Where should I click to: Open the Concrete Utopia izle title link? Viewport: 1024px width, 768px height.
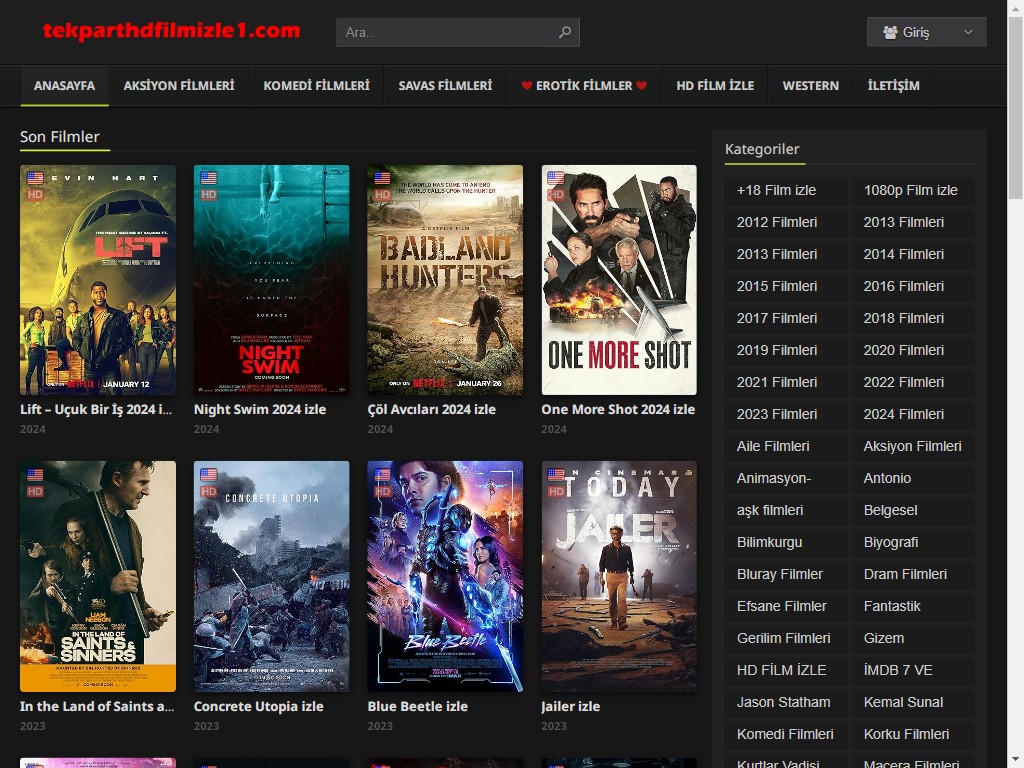tap(258, 706)
